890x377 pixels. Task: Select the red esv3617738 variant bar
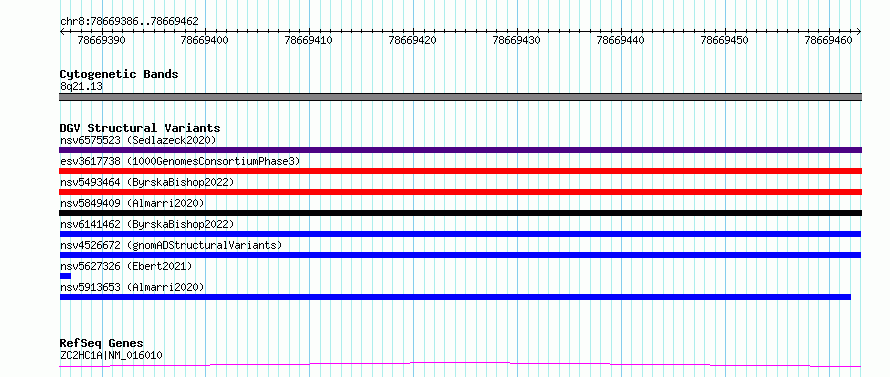click(460, 171)
